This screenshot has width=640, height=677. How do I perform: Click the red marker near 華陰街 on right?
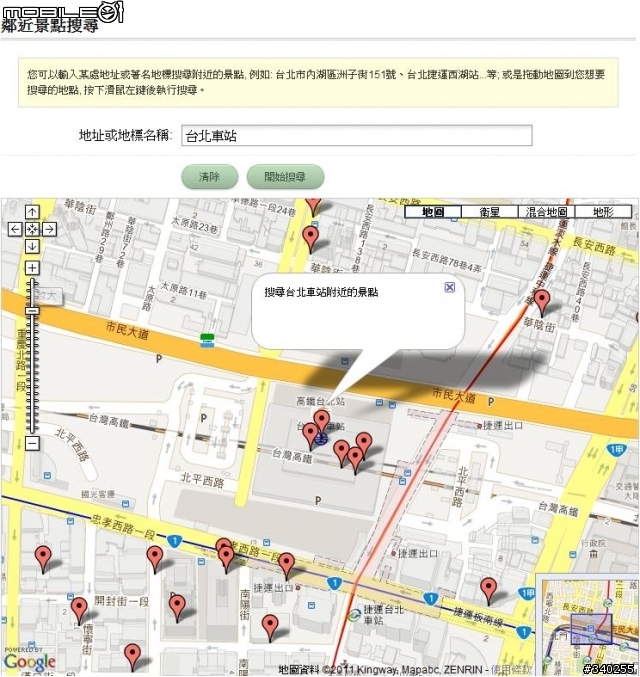pos(542,303)
